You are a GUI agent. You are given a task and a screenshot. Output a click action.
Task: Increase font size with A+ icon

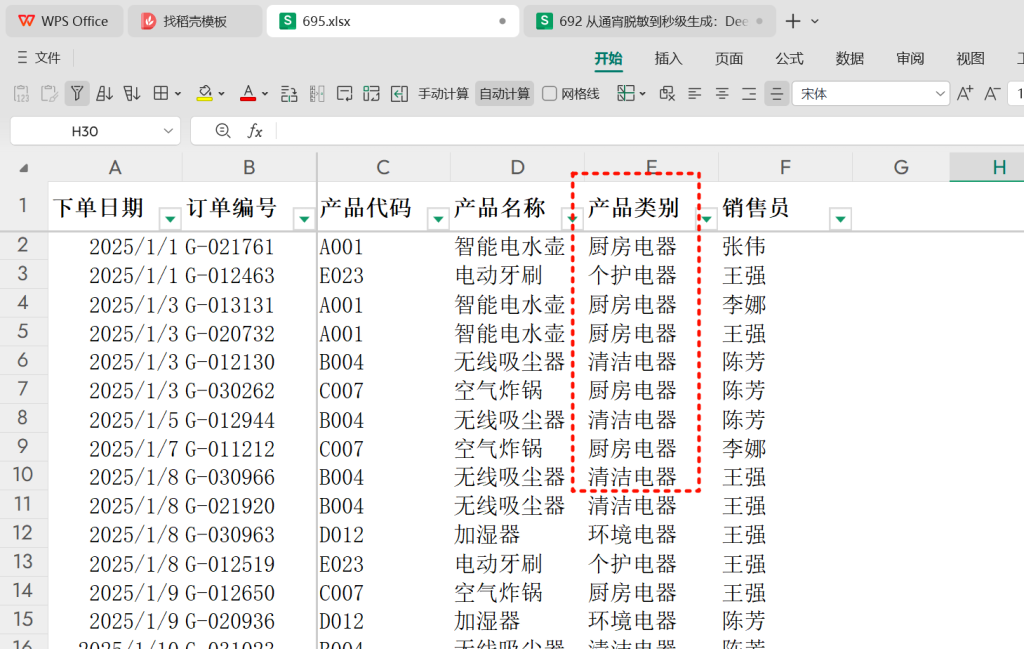point(965,94)
